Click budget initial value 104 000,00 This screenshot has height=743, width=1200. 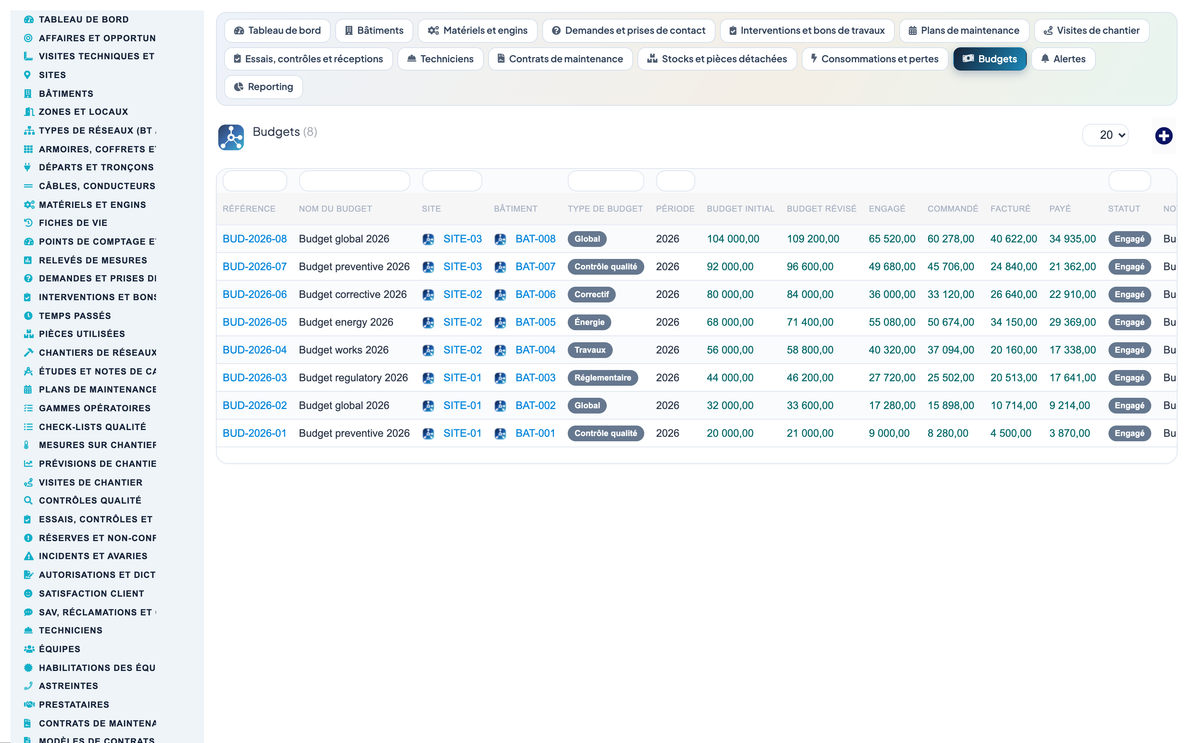coord(733,239)
